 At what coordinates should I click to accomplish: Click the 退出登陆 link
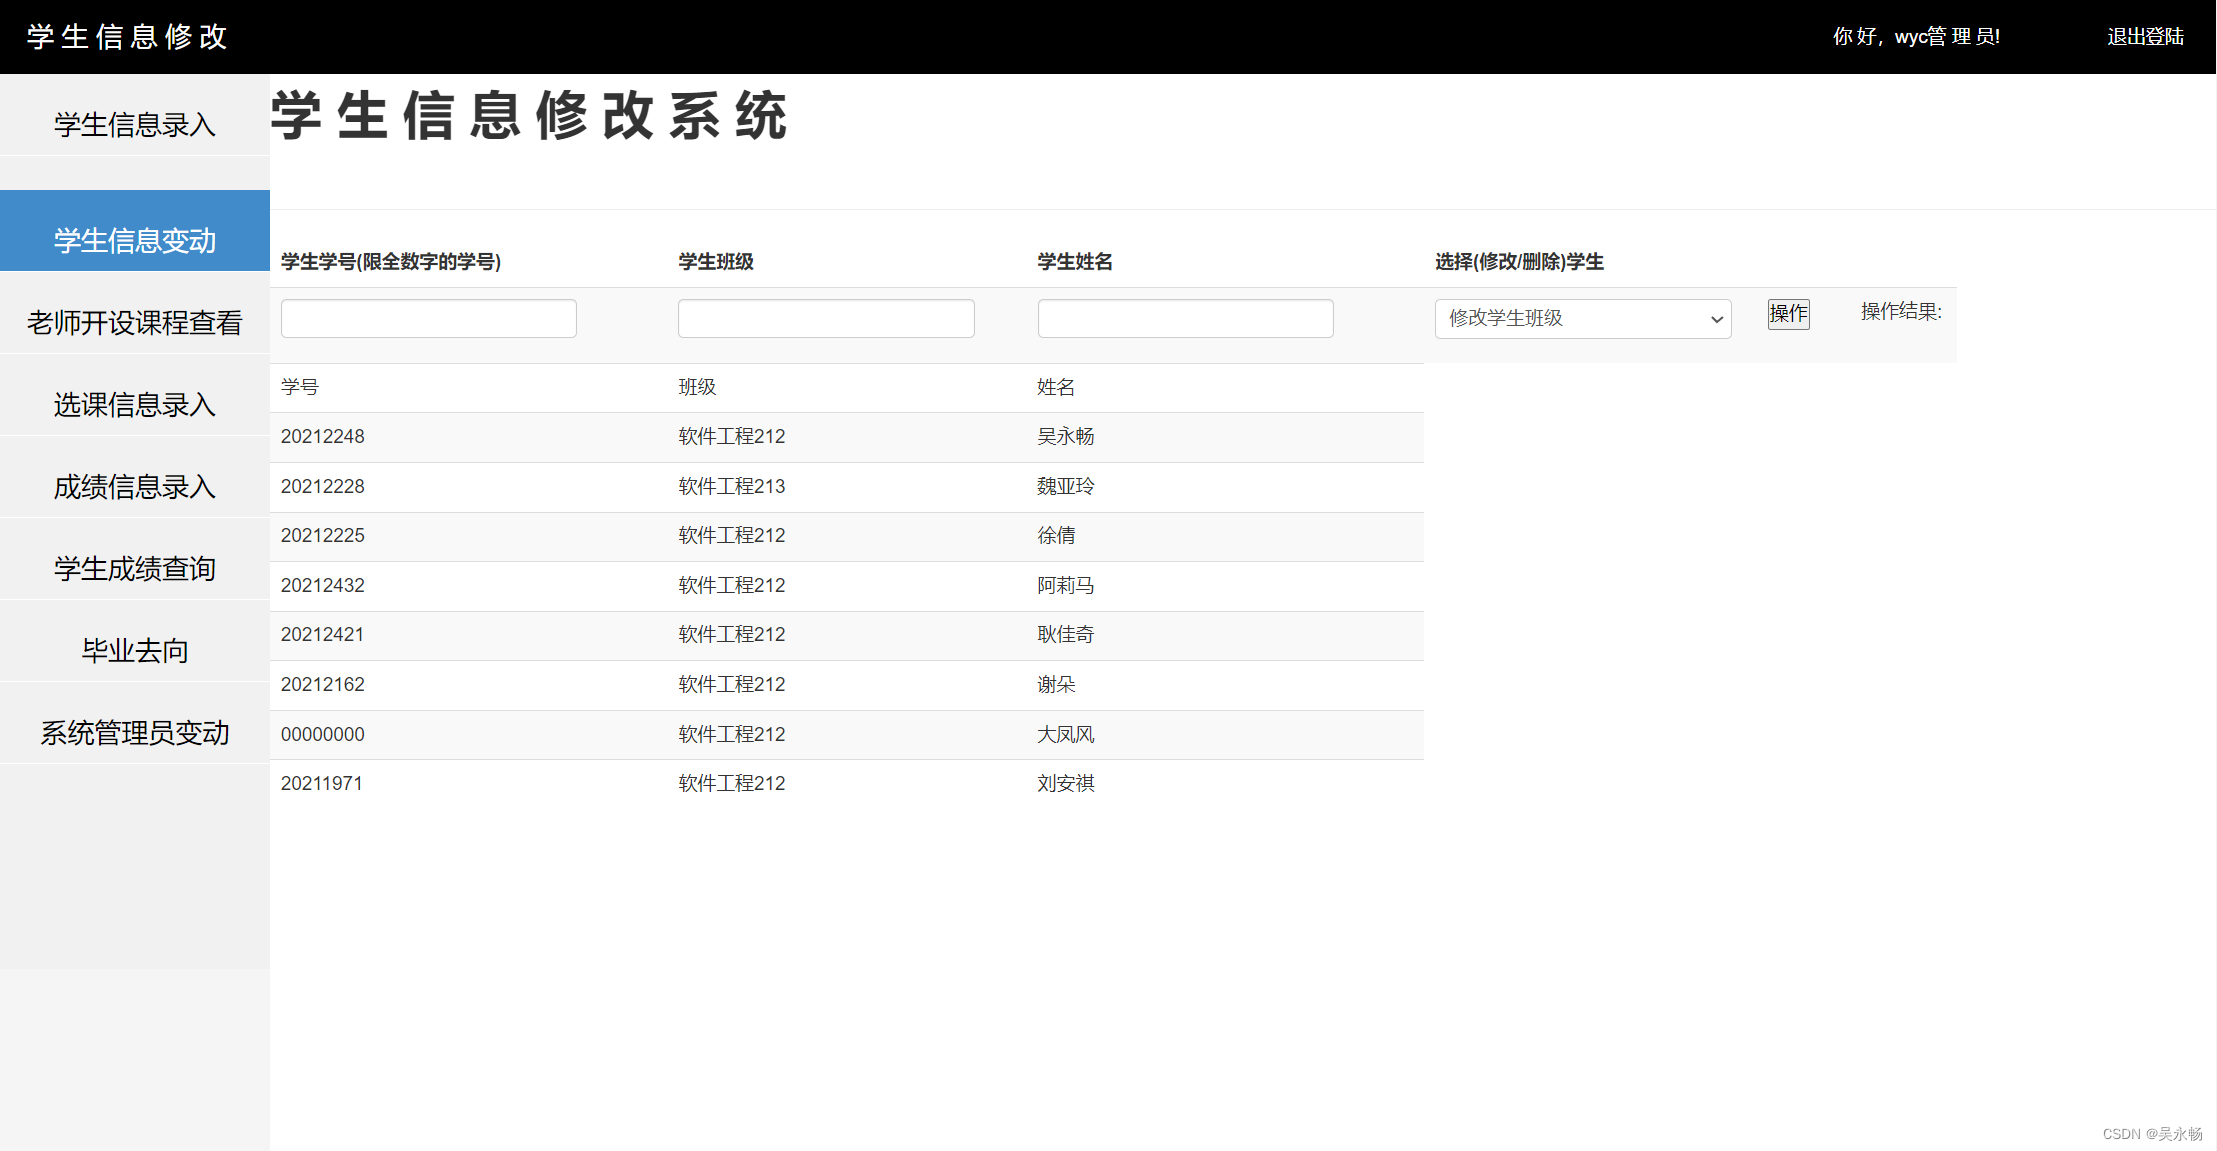point(2145,37)
